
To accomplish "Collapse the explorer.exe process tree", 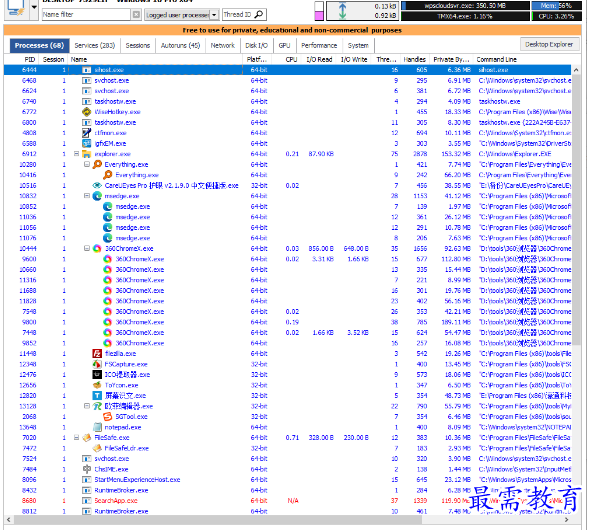I will pos(76,154).
